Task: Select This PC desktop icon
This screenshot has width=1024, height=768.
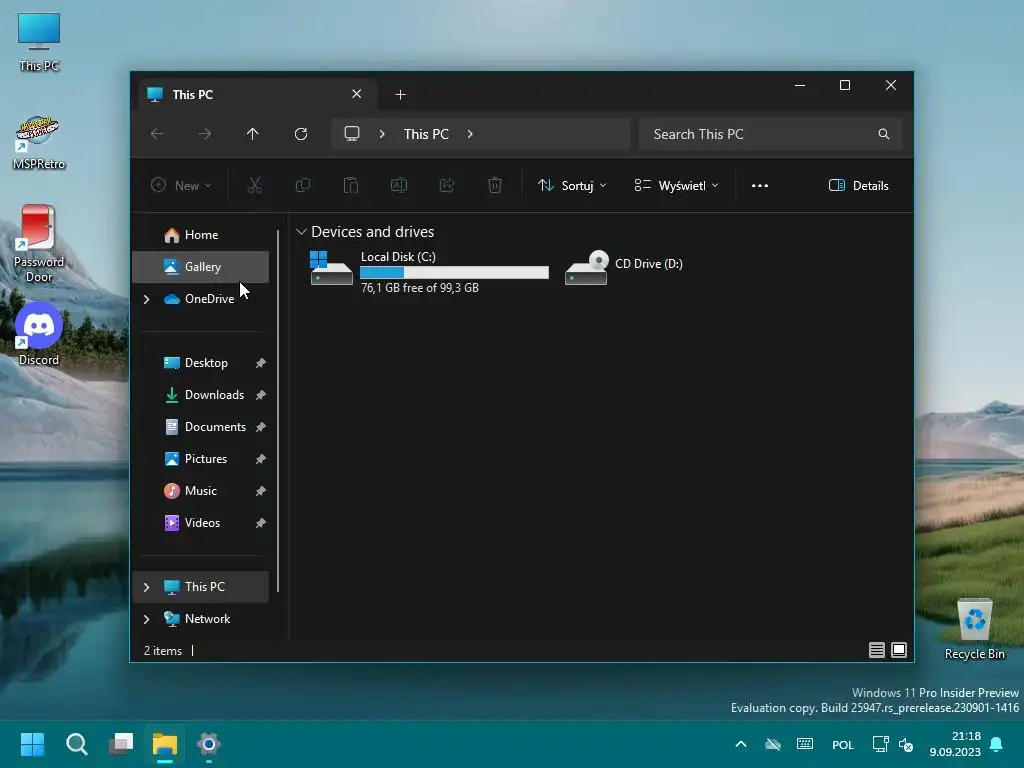Action: [x=39, y=42]
